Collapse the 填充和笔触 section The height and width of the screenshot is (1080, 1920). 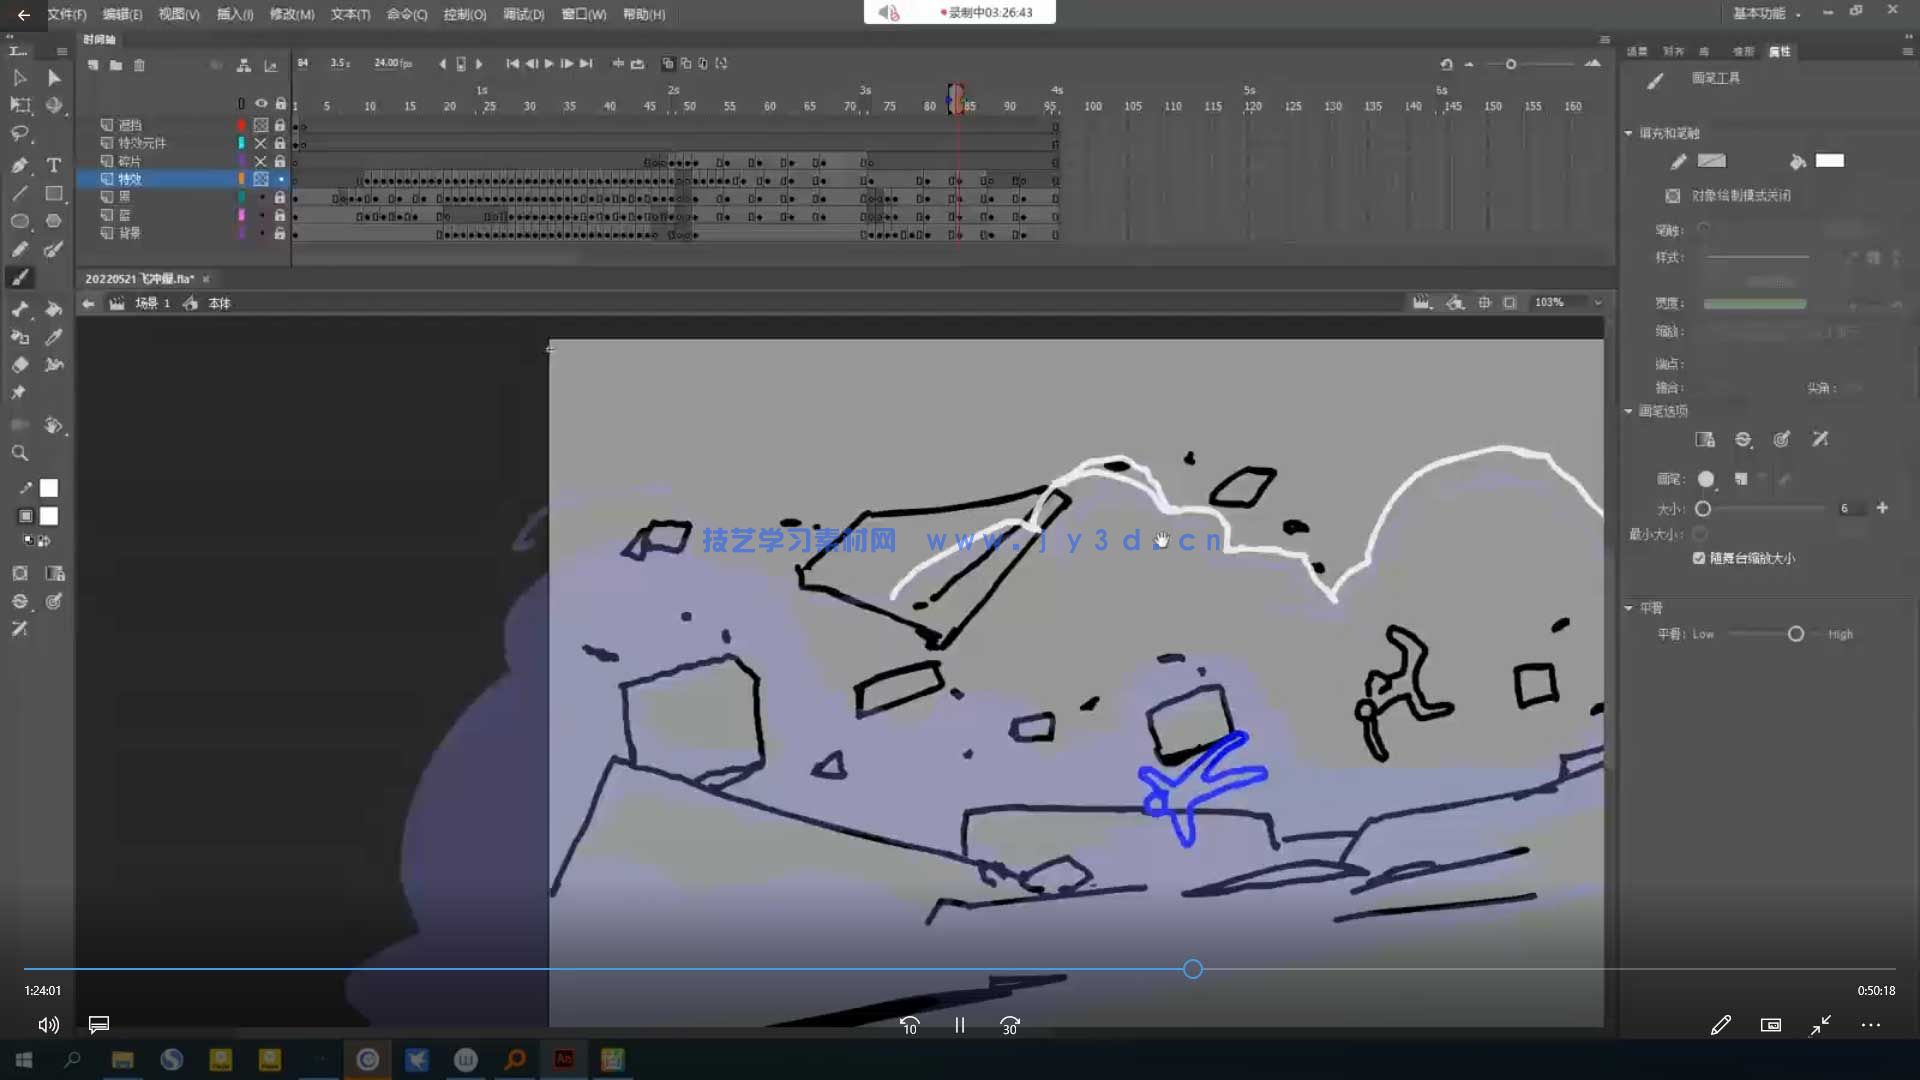[1628, 133]
